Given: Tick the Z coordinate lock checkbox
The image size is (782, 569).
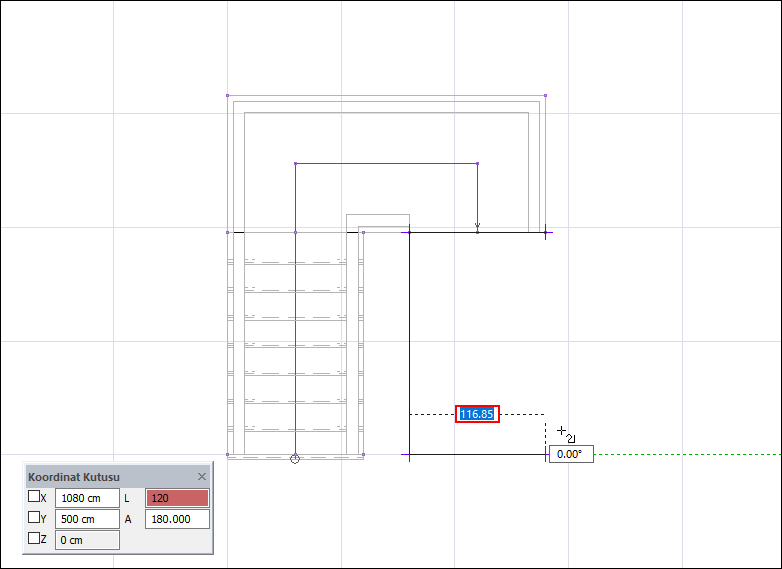Looking at the screenshot, I should (34, 538).
